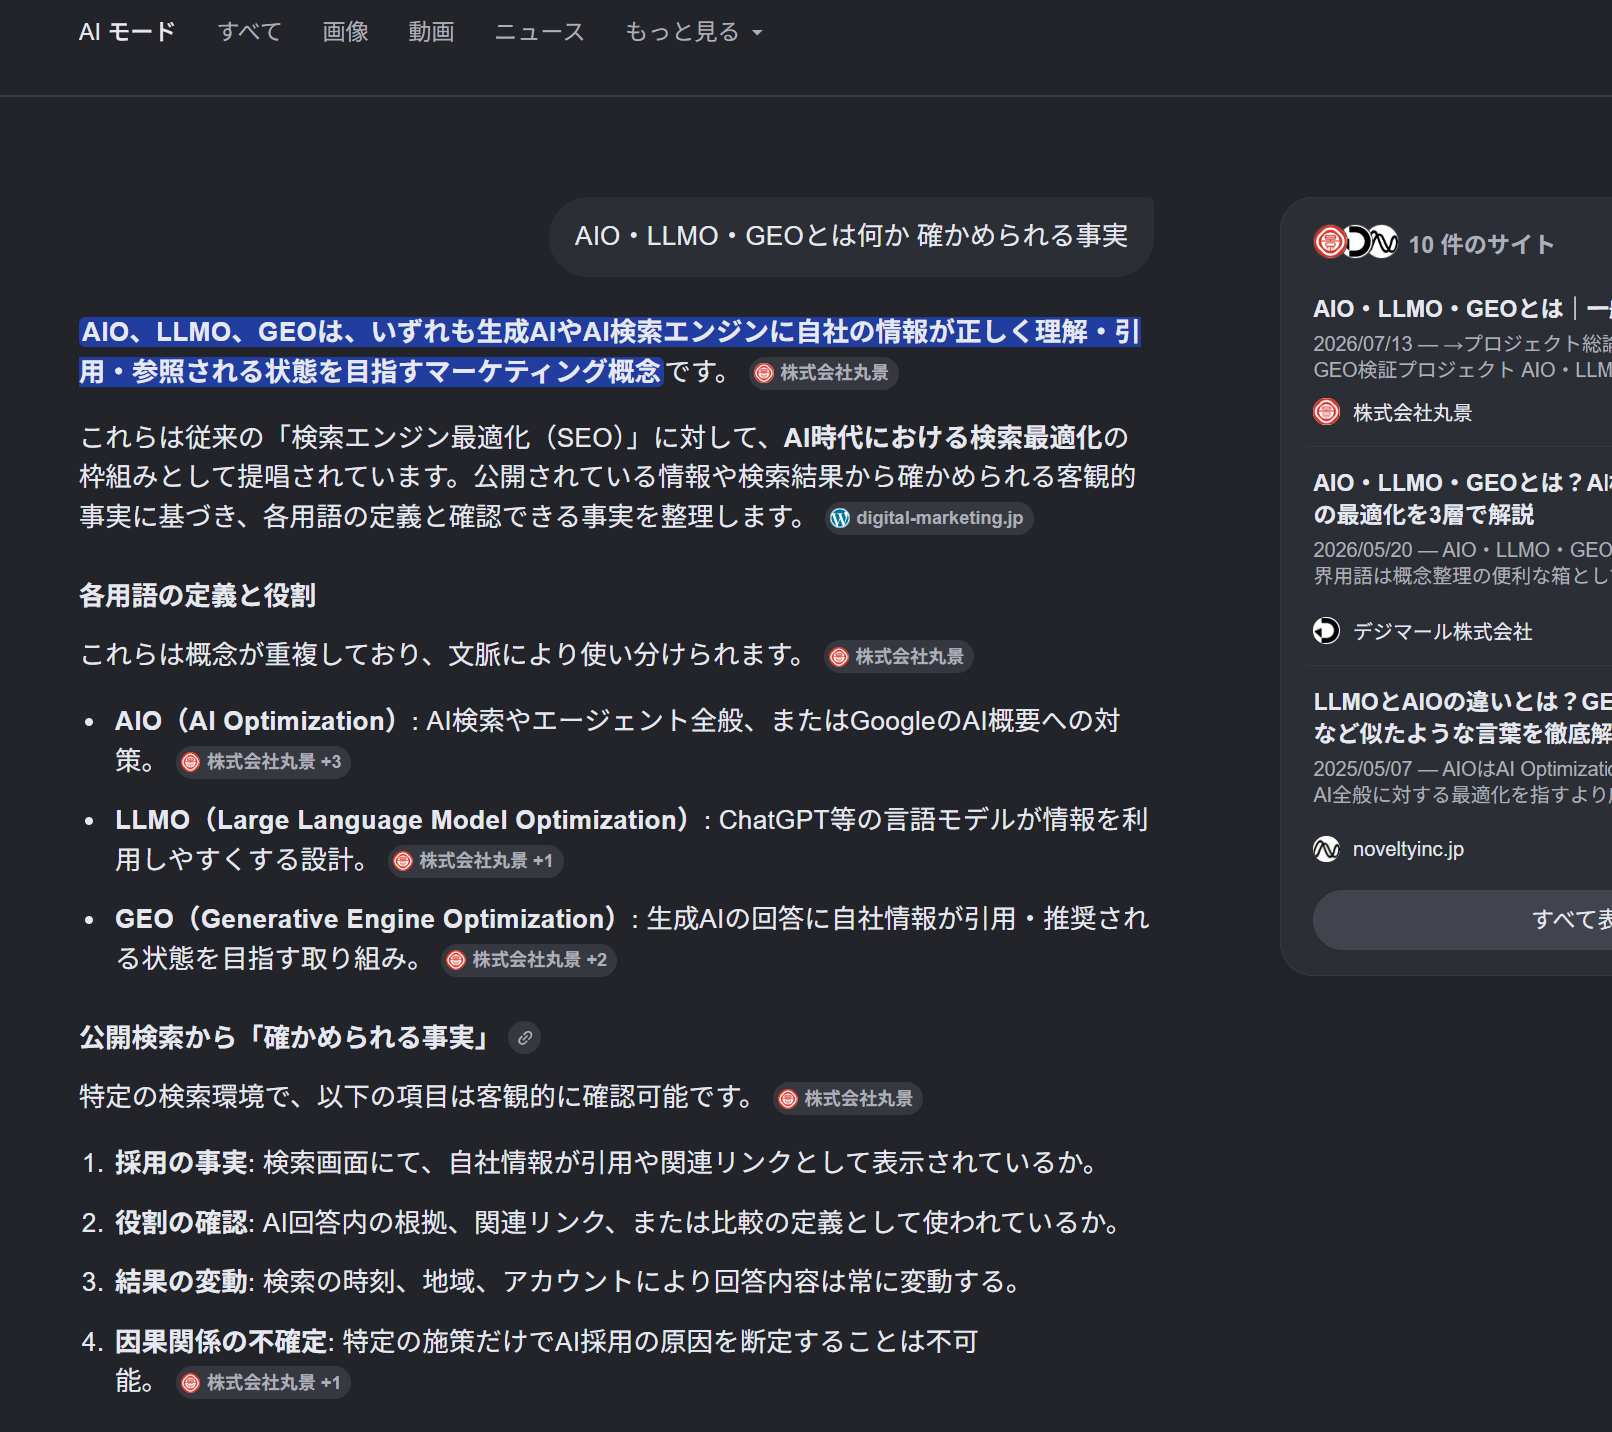Open the 動画 search tab
The width and height of the screenshot is (1612, 1432).
(431, 32)
